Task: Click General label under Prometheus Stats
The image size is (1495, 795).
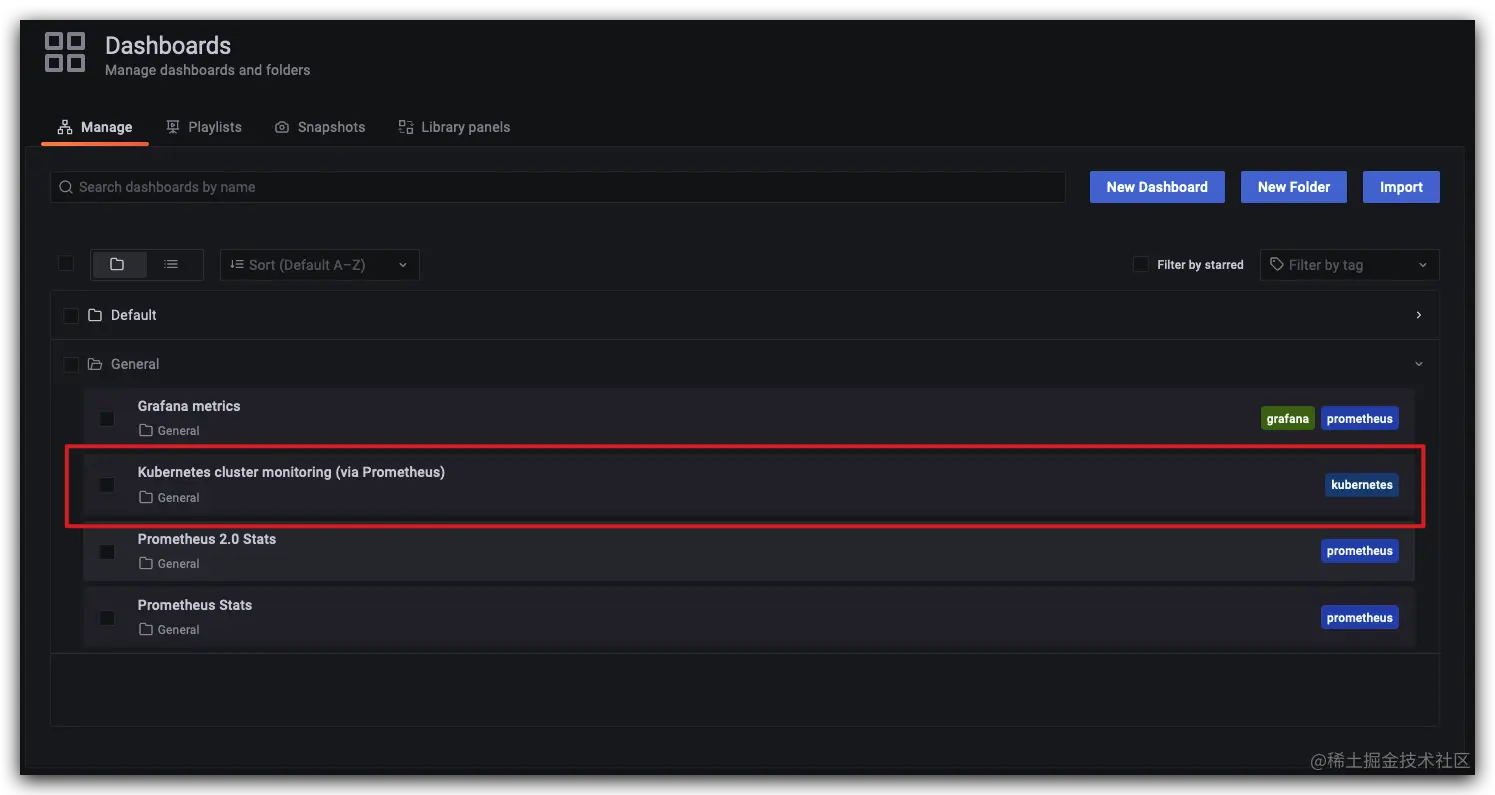Action: tap(179, 630)
